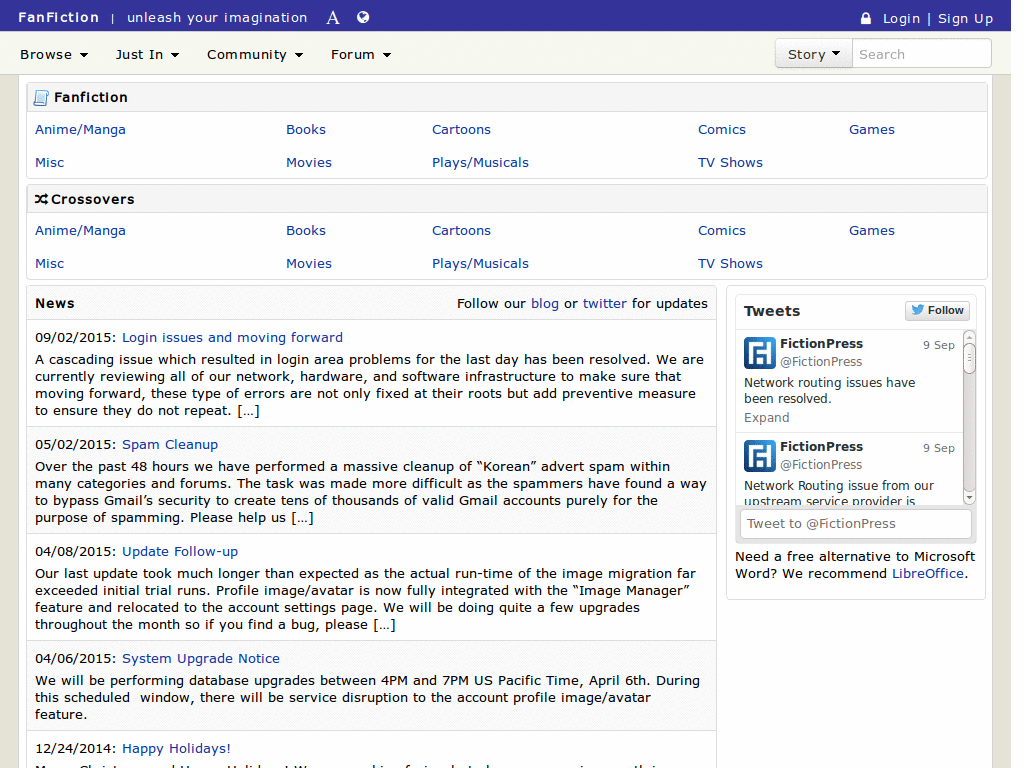Click FictionPress name in first tweet
1024x768 pixels.
pyautogui.click(x=822, y=344)
